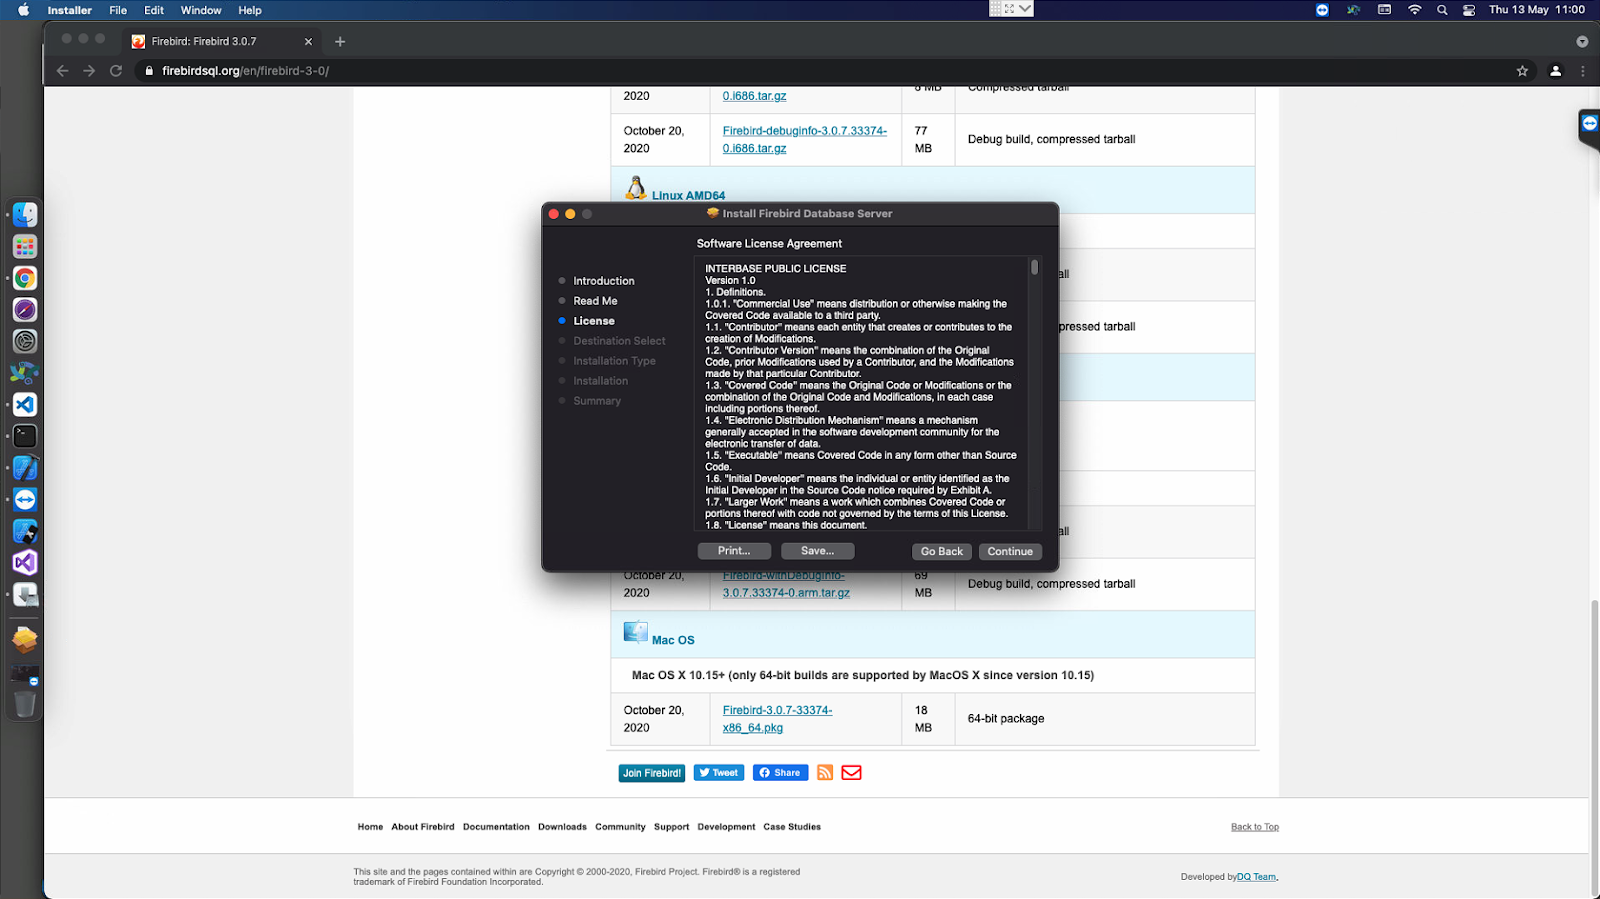
Task: Select the Read Me step in installer sidebar
Action: pos(595,301)
